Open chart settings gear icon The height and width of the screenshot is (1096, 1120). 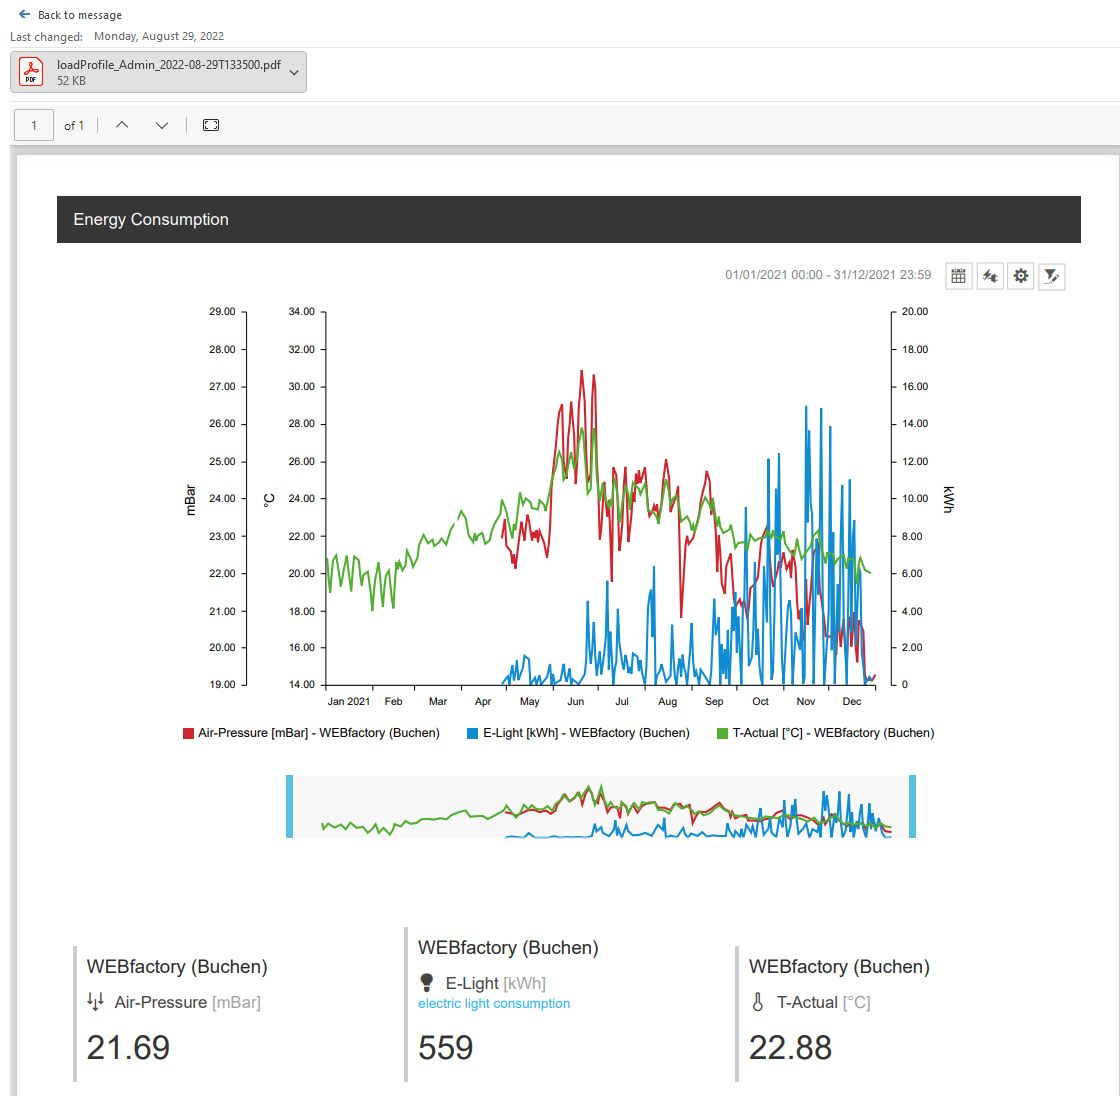[x=1020, y=276]
